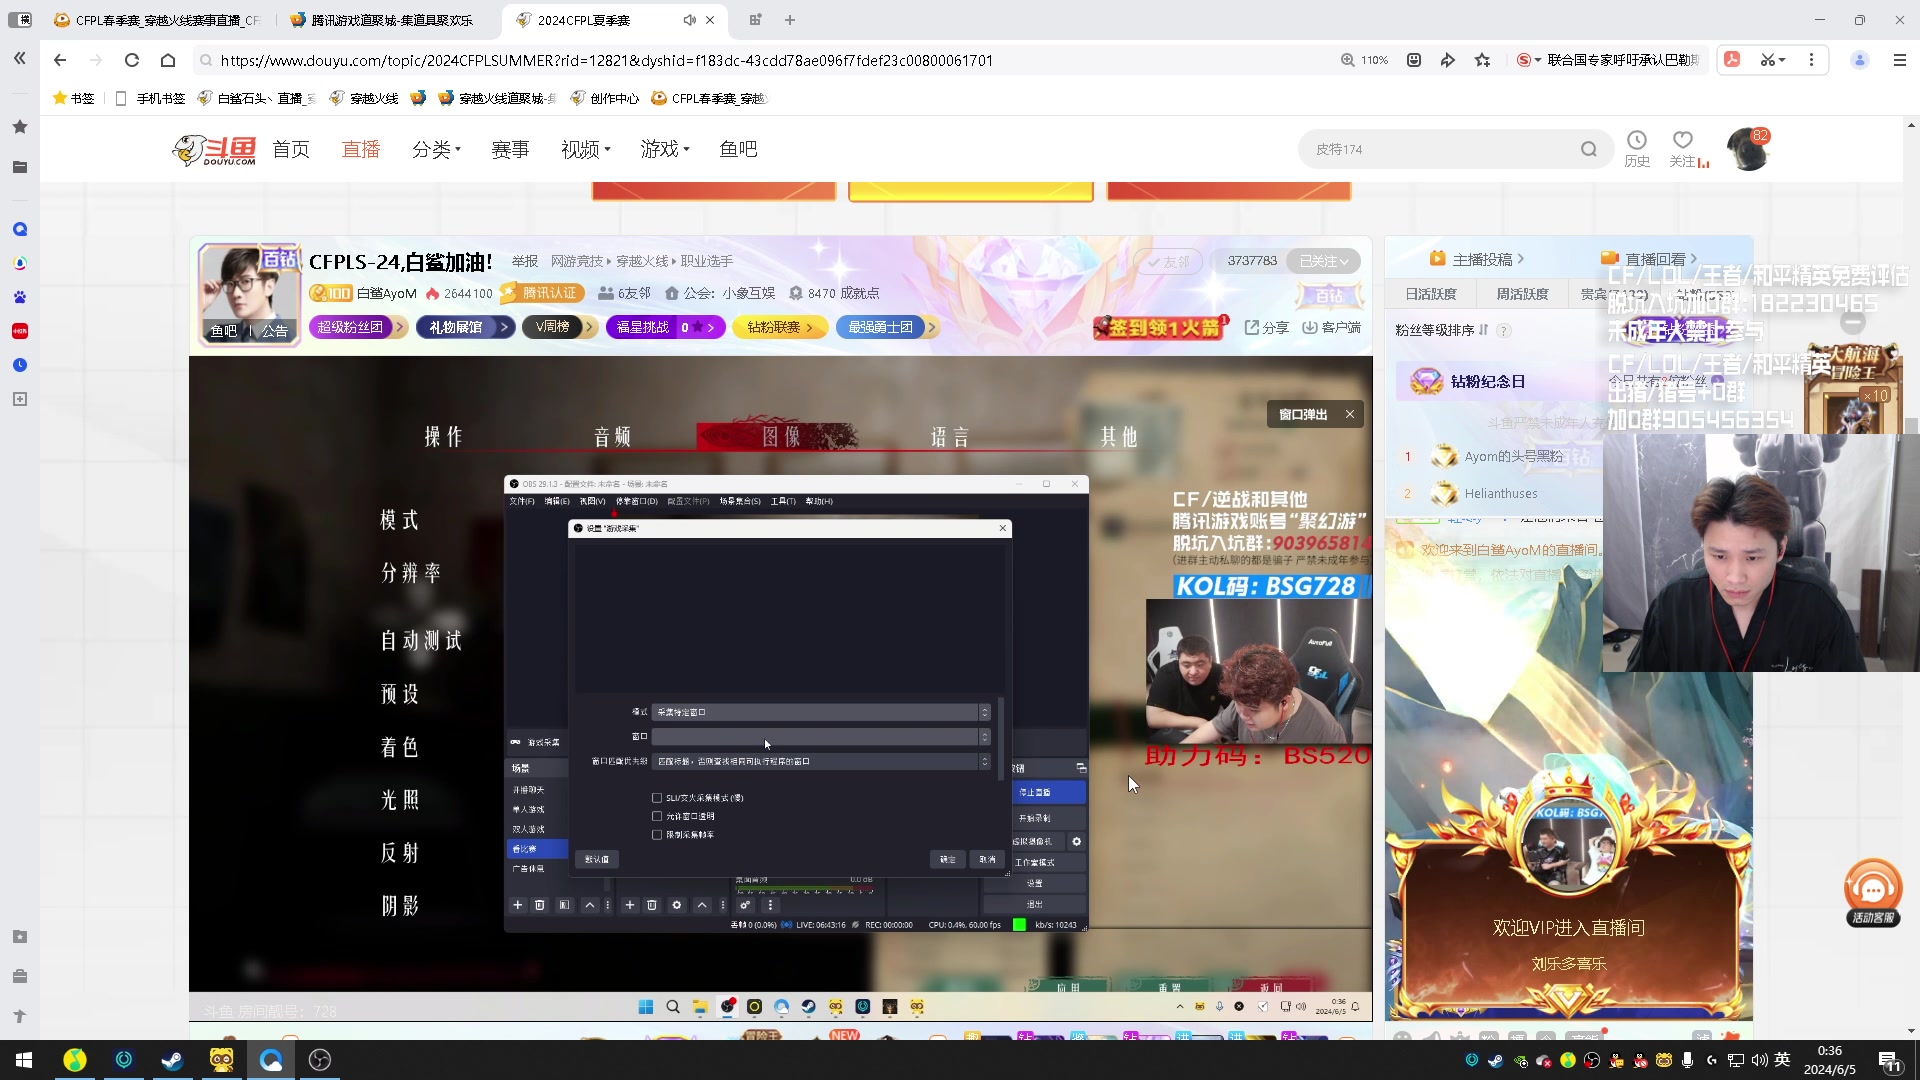Enable 限制采集帧率 checkbox

click(x=657, y=835)
